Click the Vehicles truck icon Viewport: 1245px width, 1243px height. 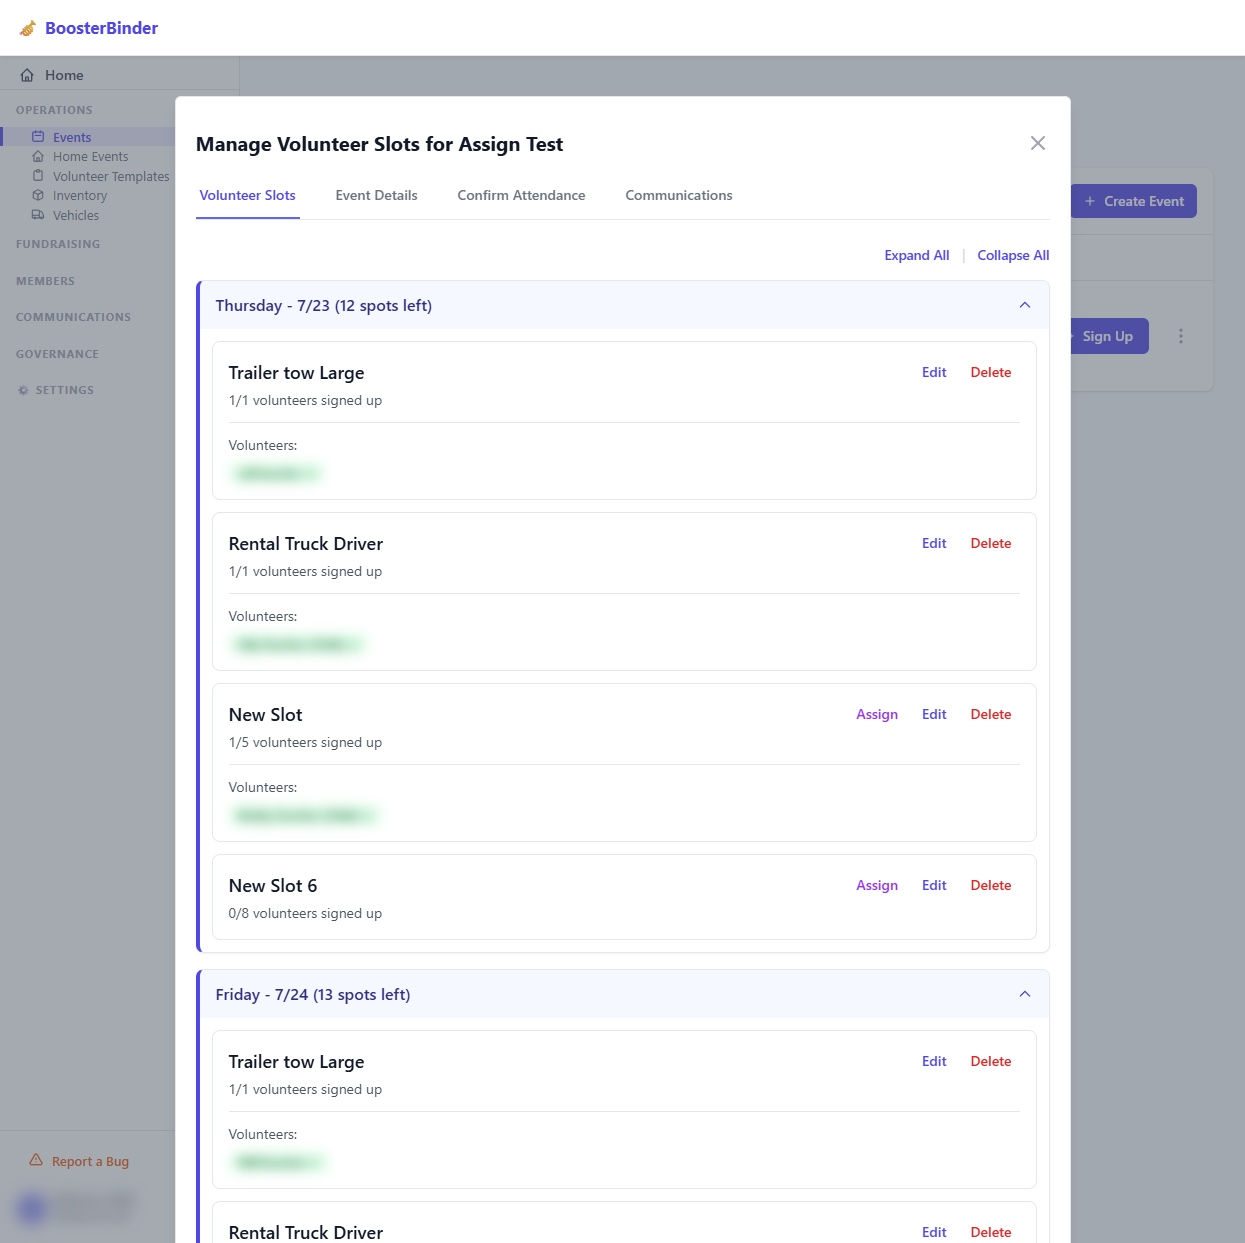(38, 215)
